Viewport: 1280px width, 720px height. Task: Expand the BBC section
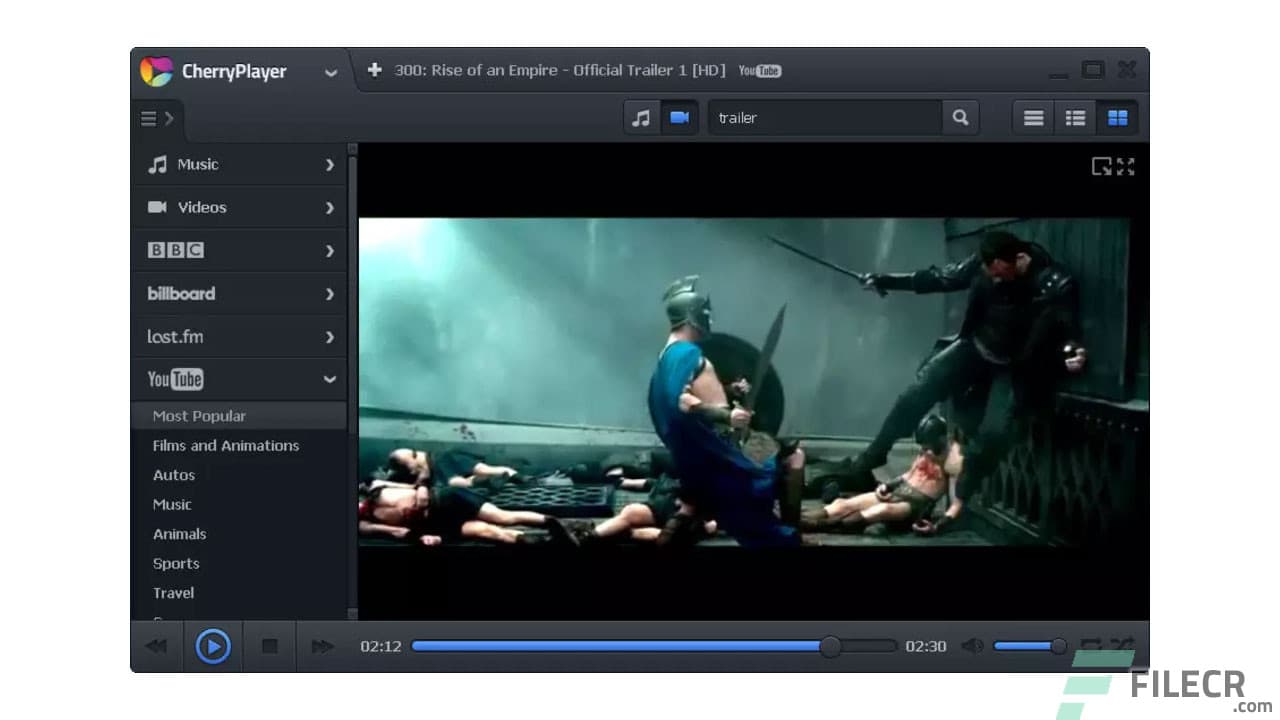click(x=329, y=250)
